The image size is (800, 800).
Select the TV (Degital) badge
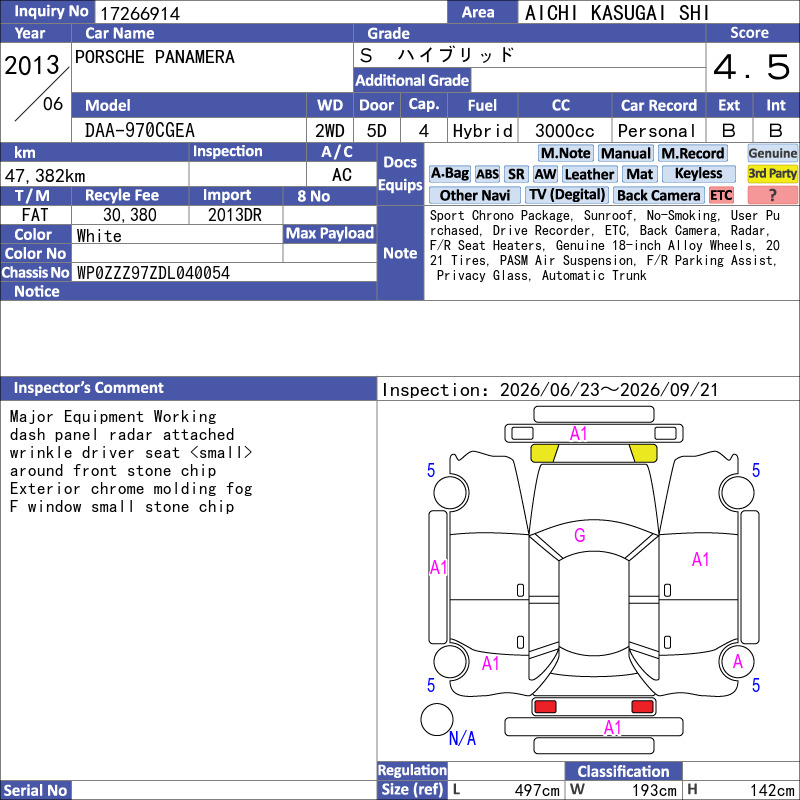pos(567,195)
